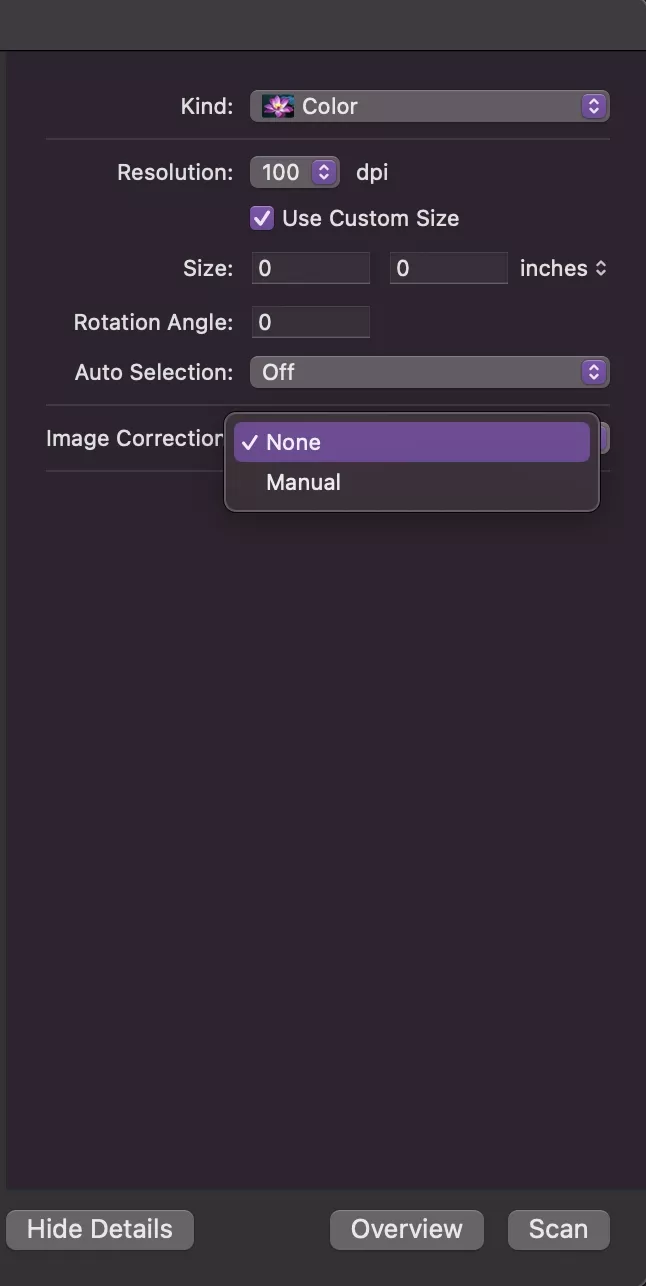Open the Kind dropdown showing Color
The width and height of the screenshot is (646, 1286).
pyautogui.click(x=430, y=105)
